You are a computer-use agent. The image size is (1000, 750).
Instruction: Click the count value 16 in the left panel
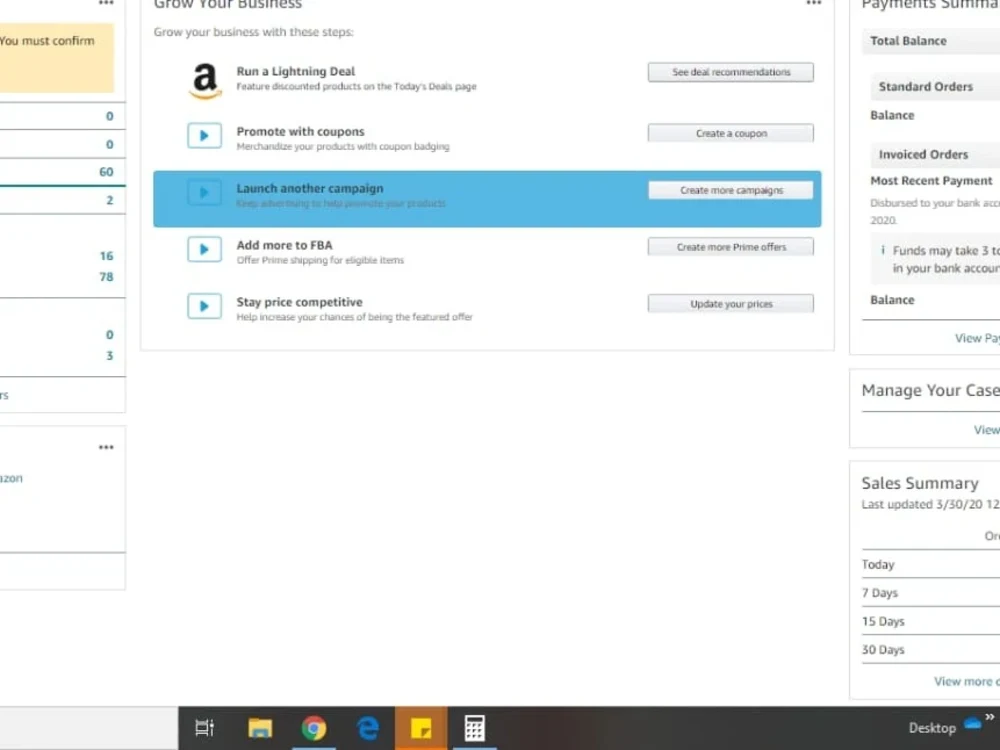click(106, 256)
